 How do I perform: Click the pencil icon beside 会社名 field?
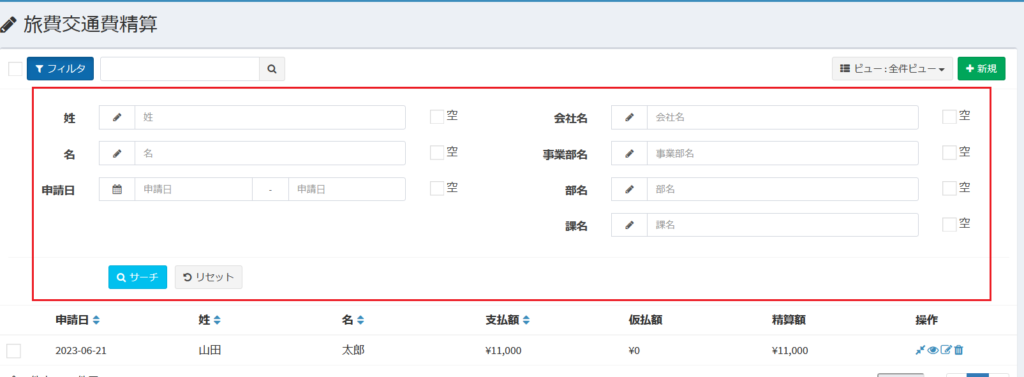pos(630,118)
